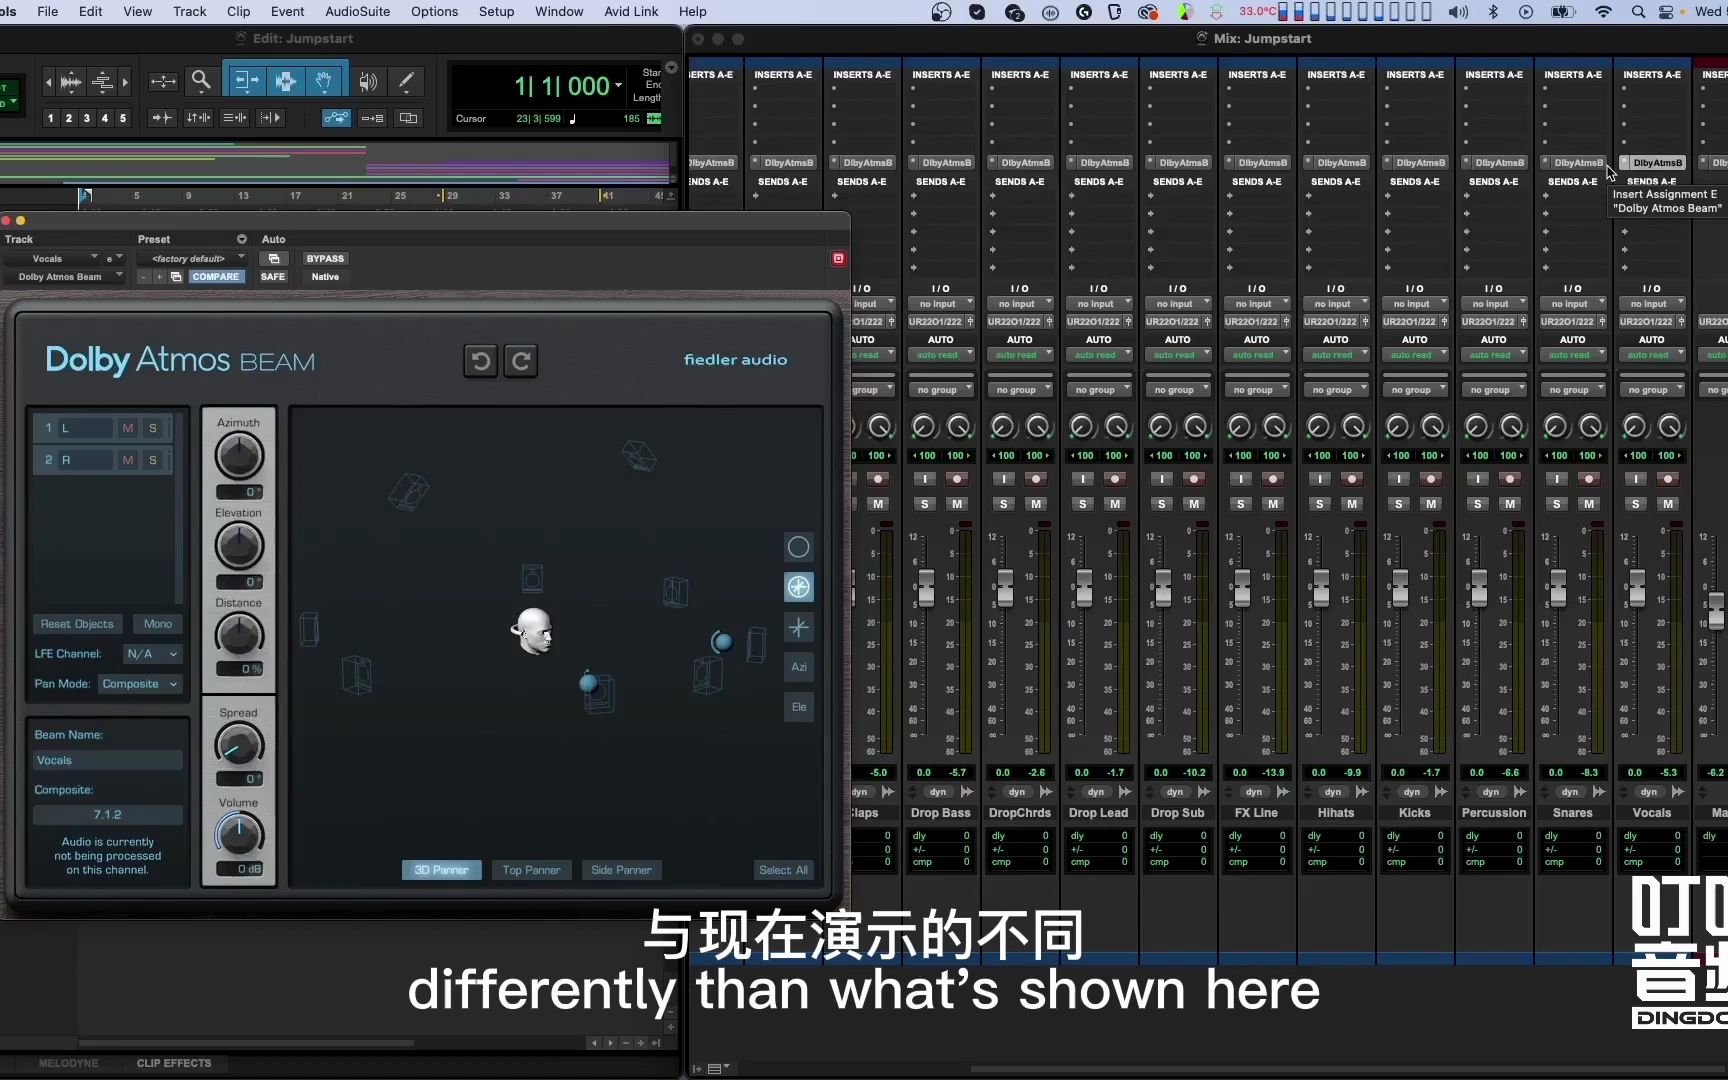The width and height of the screenshot is (1728, 1080).
Task: Toggle Layered Editing icon
Action: [x=408, y=118]
